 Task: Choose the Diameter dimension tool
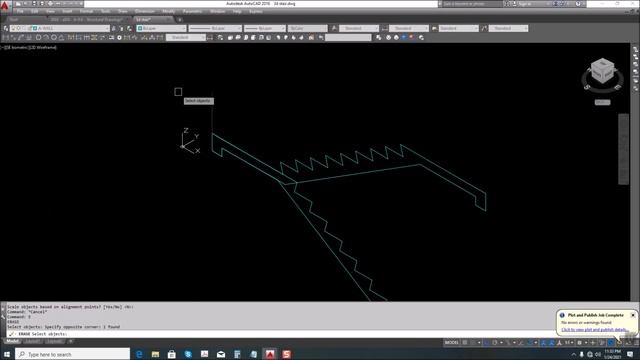click(x=53, y=38)
